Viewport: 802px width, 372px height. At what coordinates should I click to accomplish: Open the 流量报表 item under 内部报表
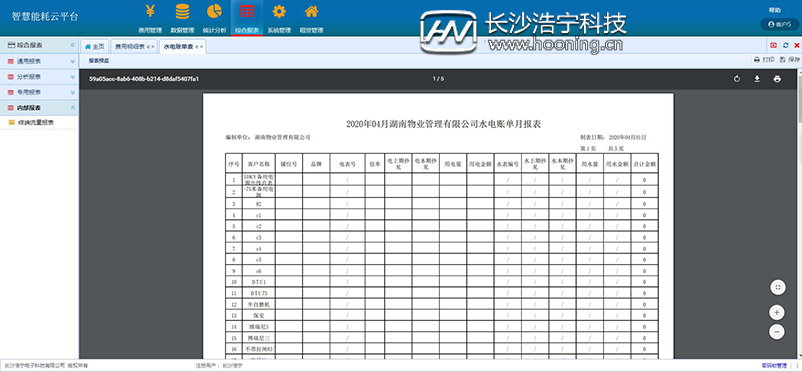35,123
